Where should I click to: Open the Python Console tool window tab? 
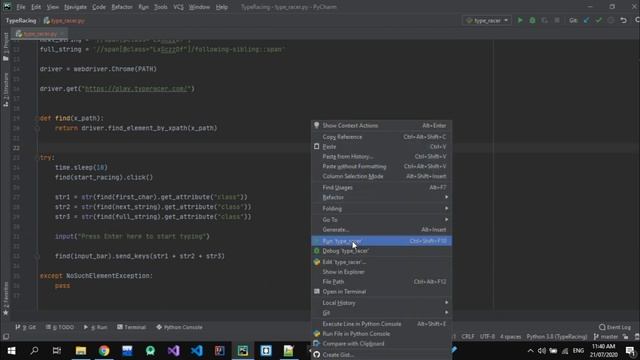click(179, 327)
